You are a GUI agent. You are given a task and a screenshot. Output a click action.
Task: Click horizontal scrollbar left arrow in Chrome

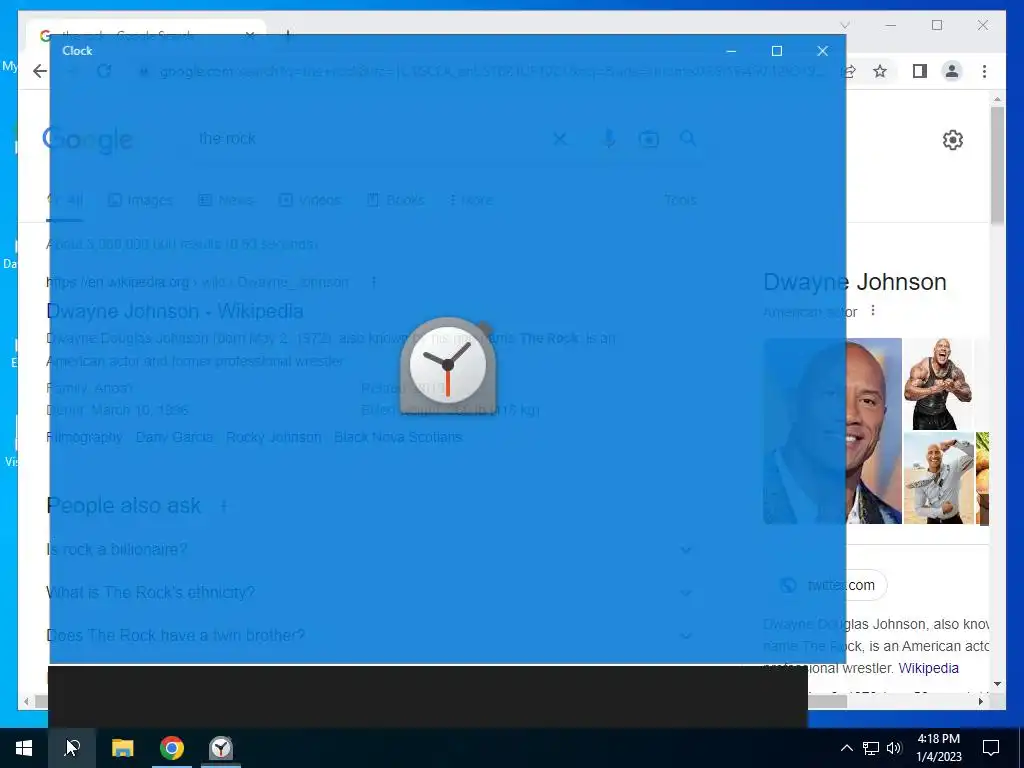tap(26, 701)
